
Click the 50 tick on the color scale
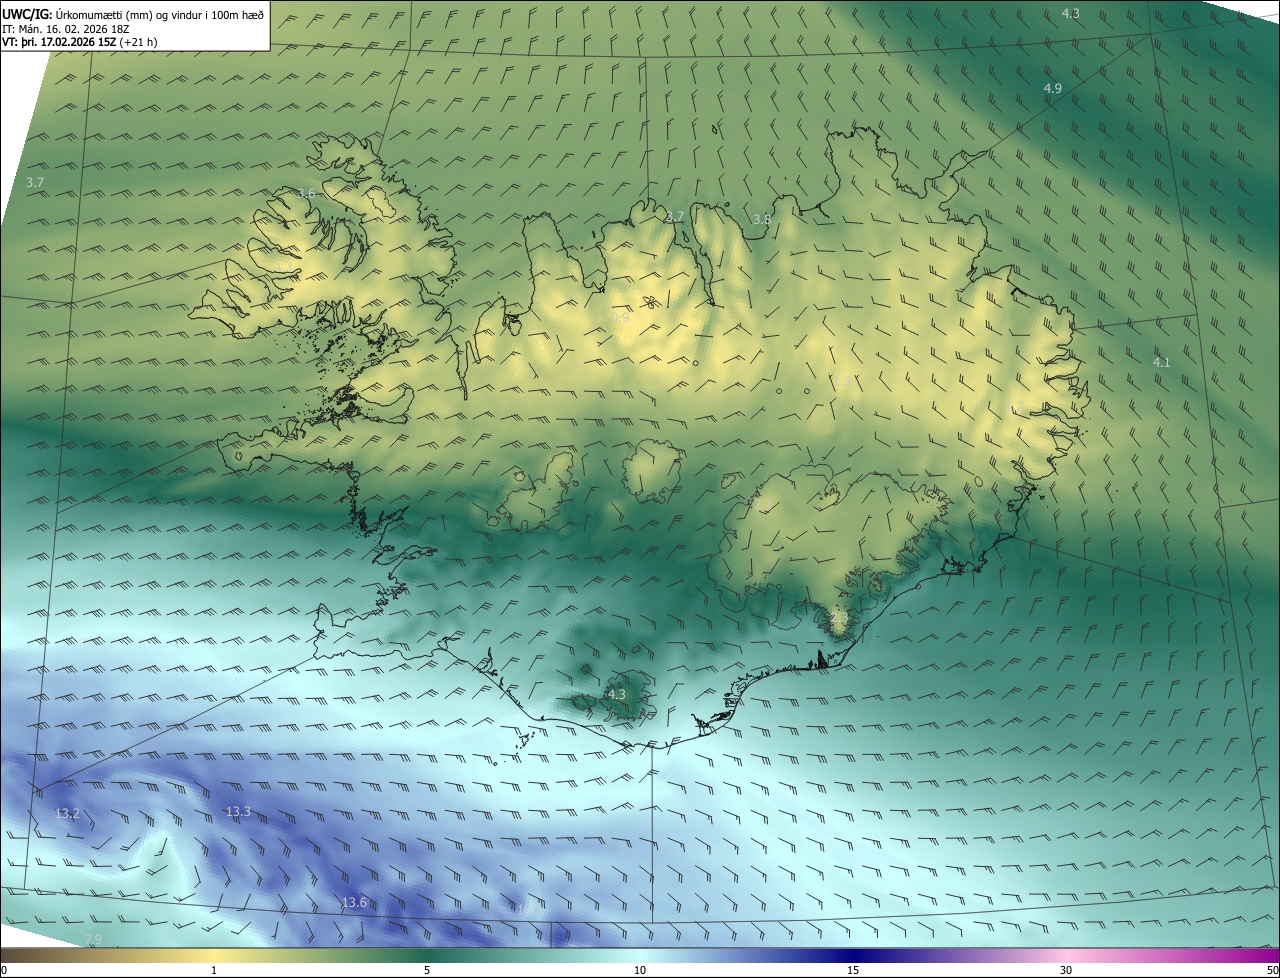(x=1272, y=970)
